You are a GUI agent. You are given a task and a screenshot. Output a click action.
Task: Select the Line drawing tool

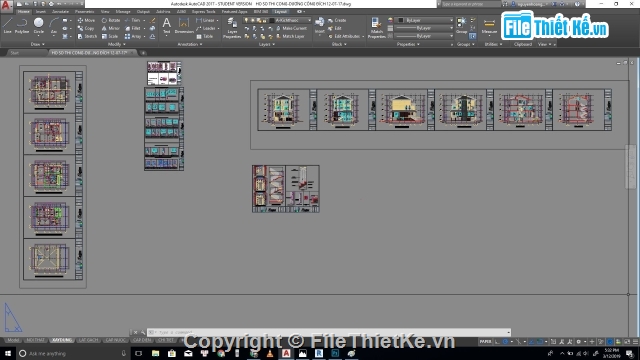click(x=7, y=25)
